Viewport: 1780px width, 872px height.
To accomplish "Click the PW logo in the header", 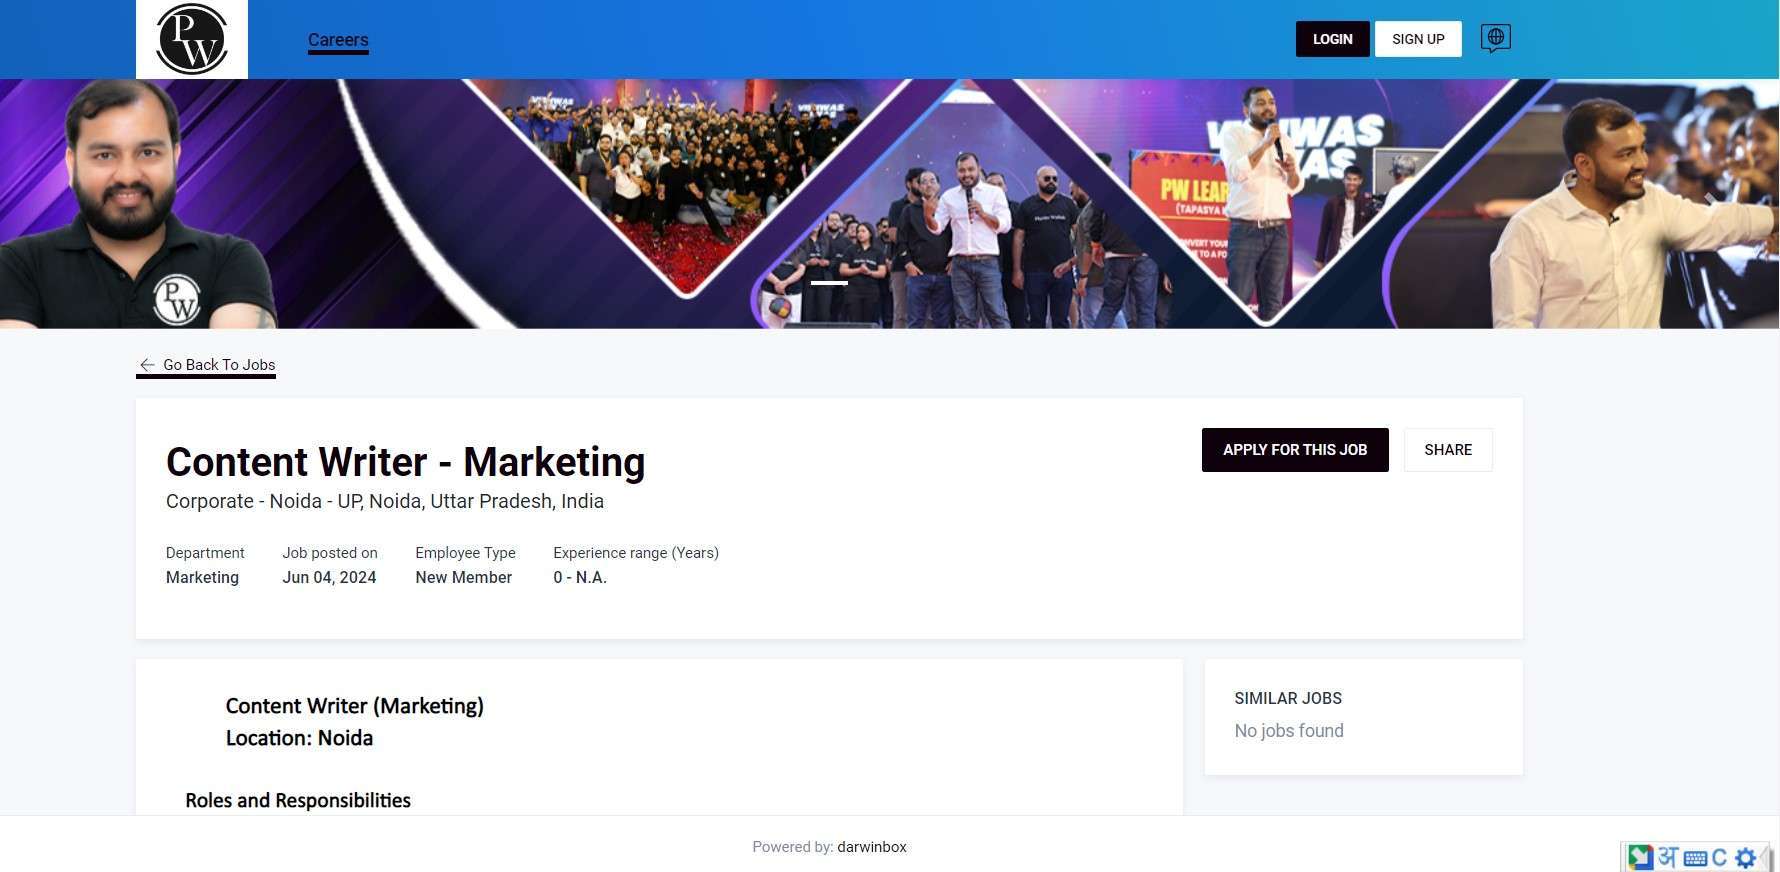I will 192,39.
